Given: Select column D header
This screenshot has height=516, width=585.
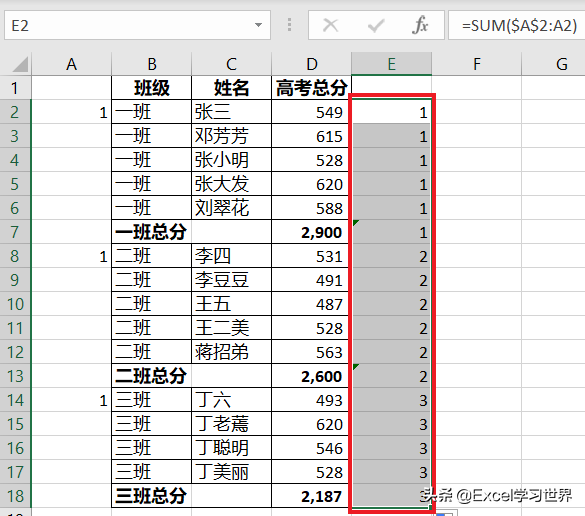Looking at the screenshot, I should coord(312,64).
